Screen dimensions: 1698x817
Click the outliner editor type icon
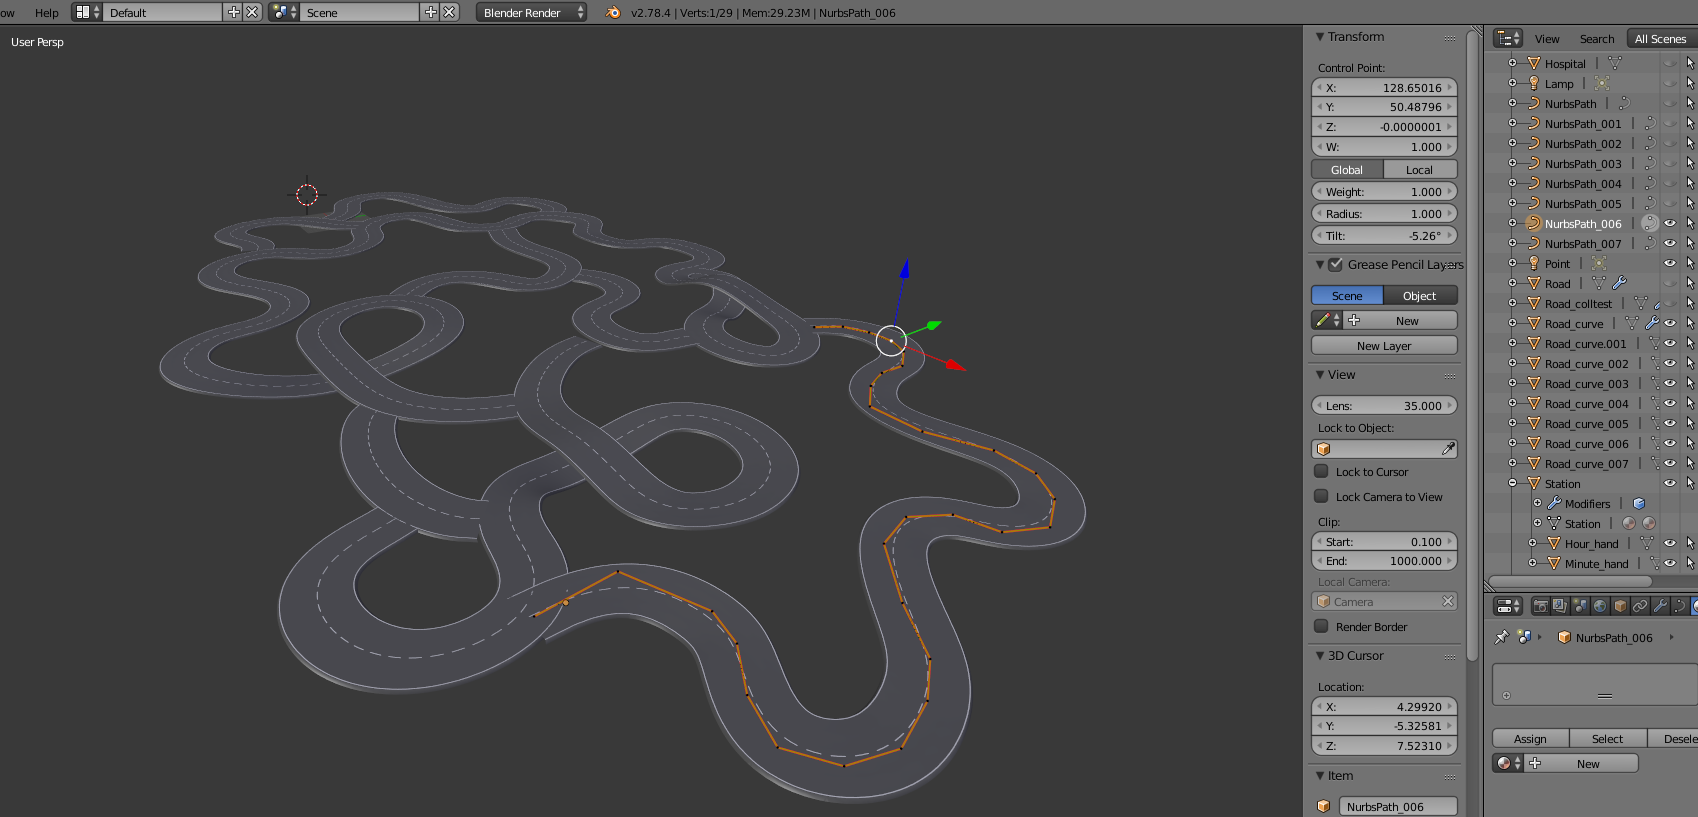[x=1507, y=38]
